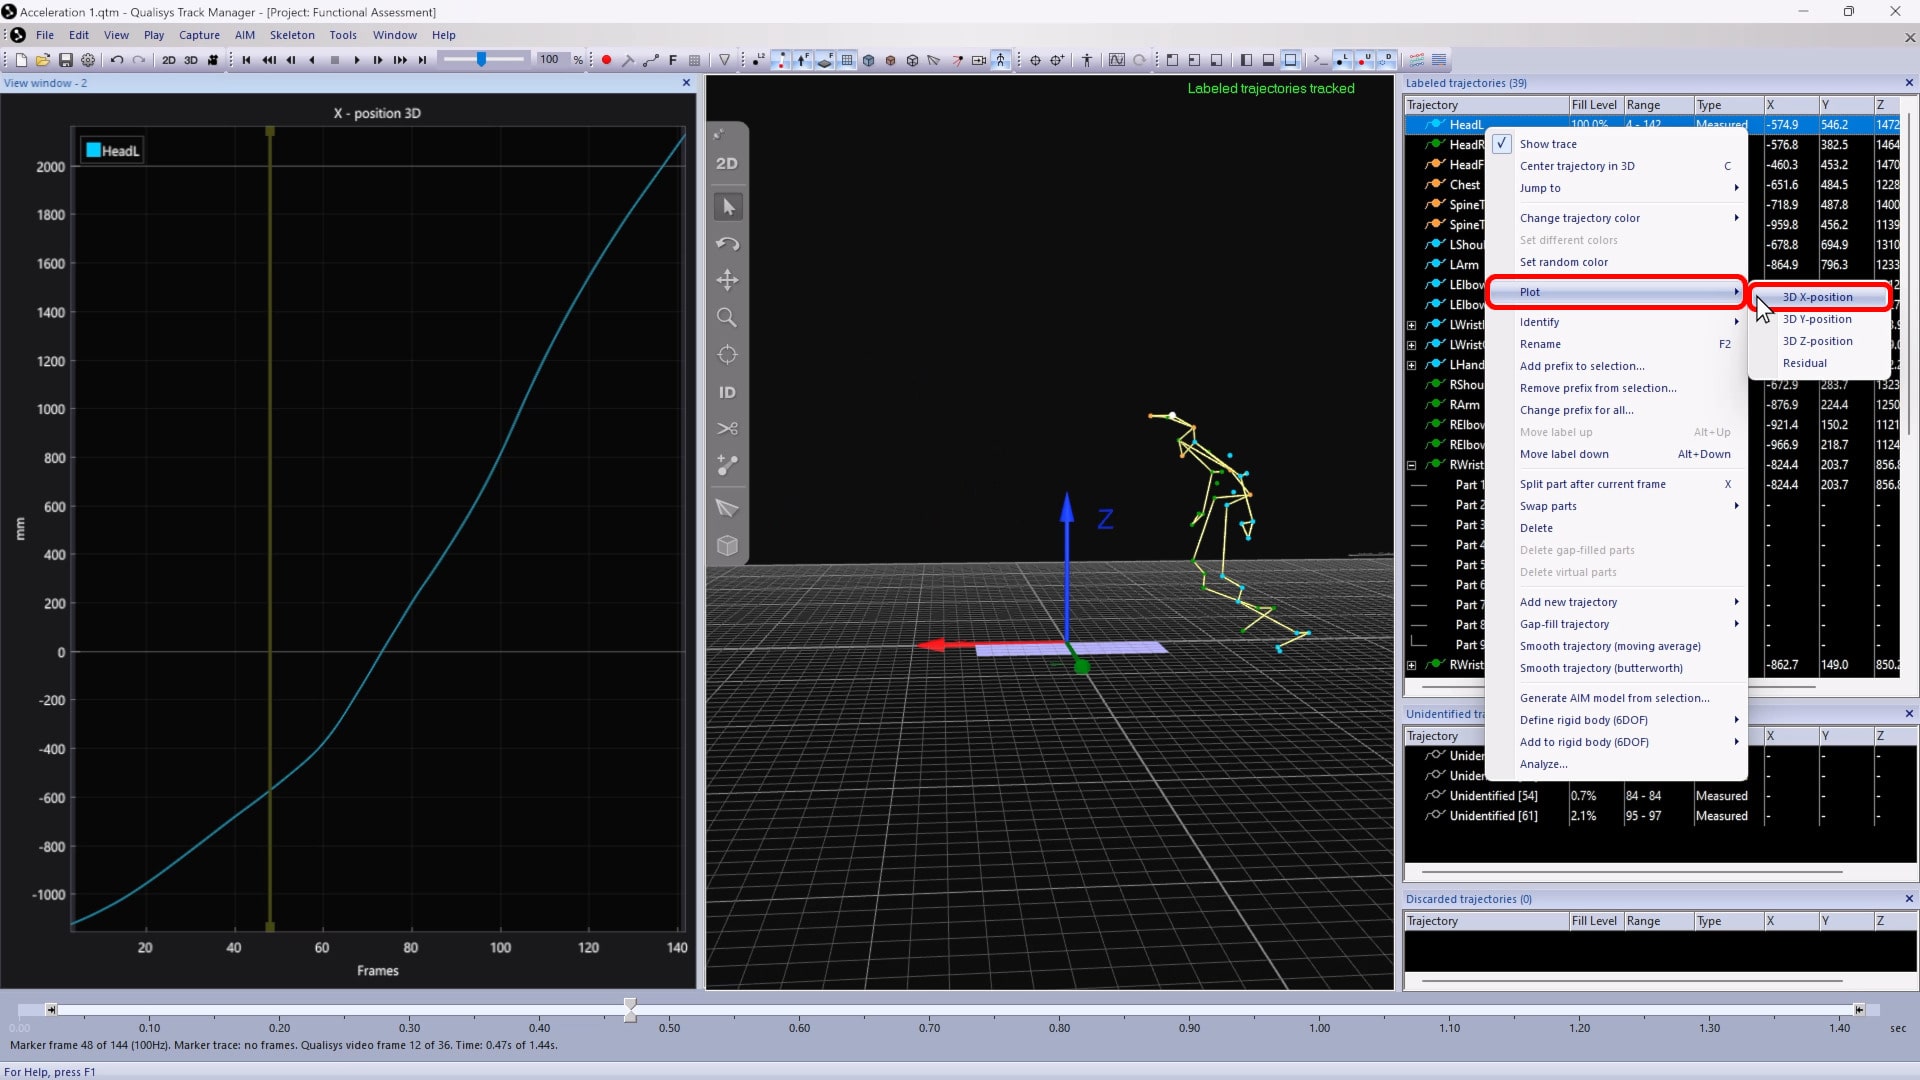Click the timeline at 1.00 seconds
This screenshot has width=1920, height=1080.
(x=1319, y=1010)
